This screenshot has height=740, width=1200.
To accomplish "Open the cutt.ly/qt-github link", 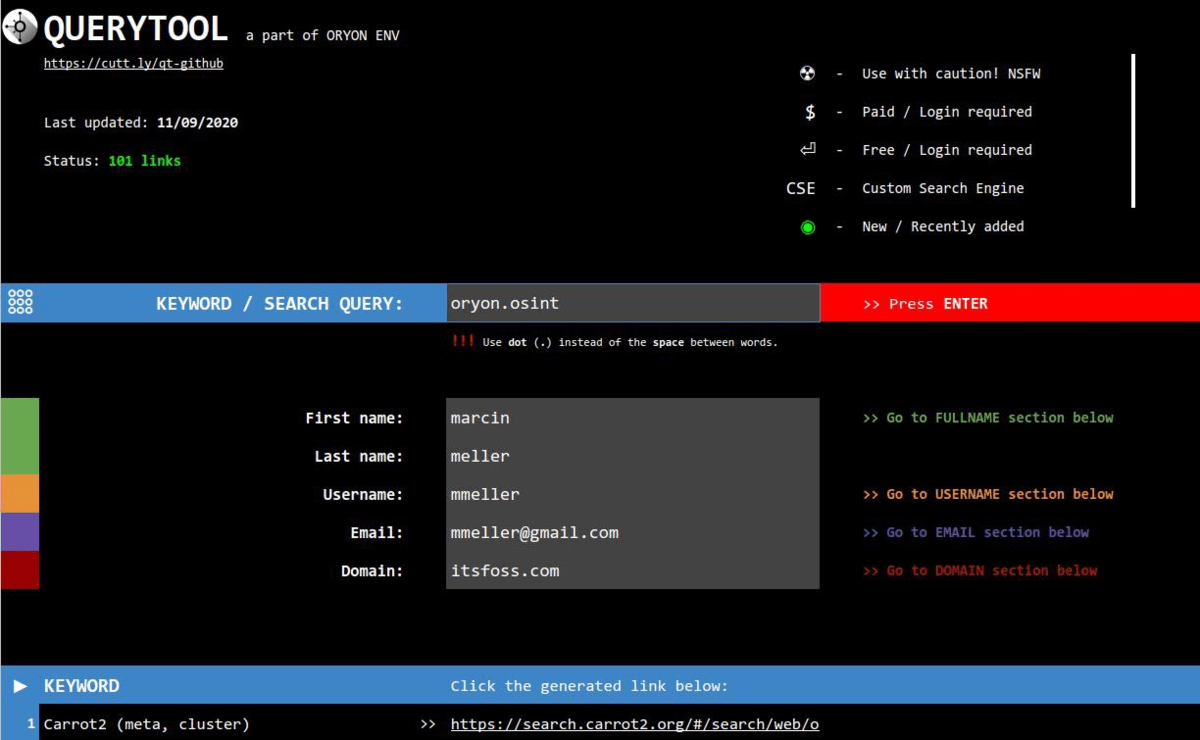I will 134,62.
